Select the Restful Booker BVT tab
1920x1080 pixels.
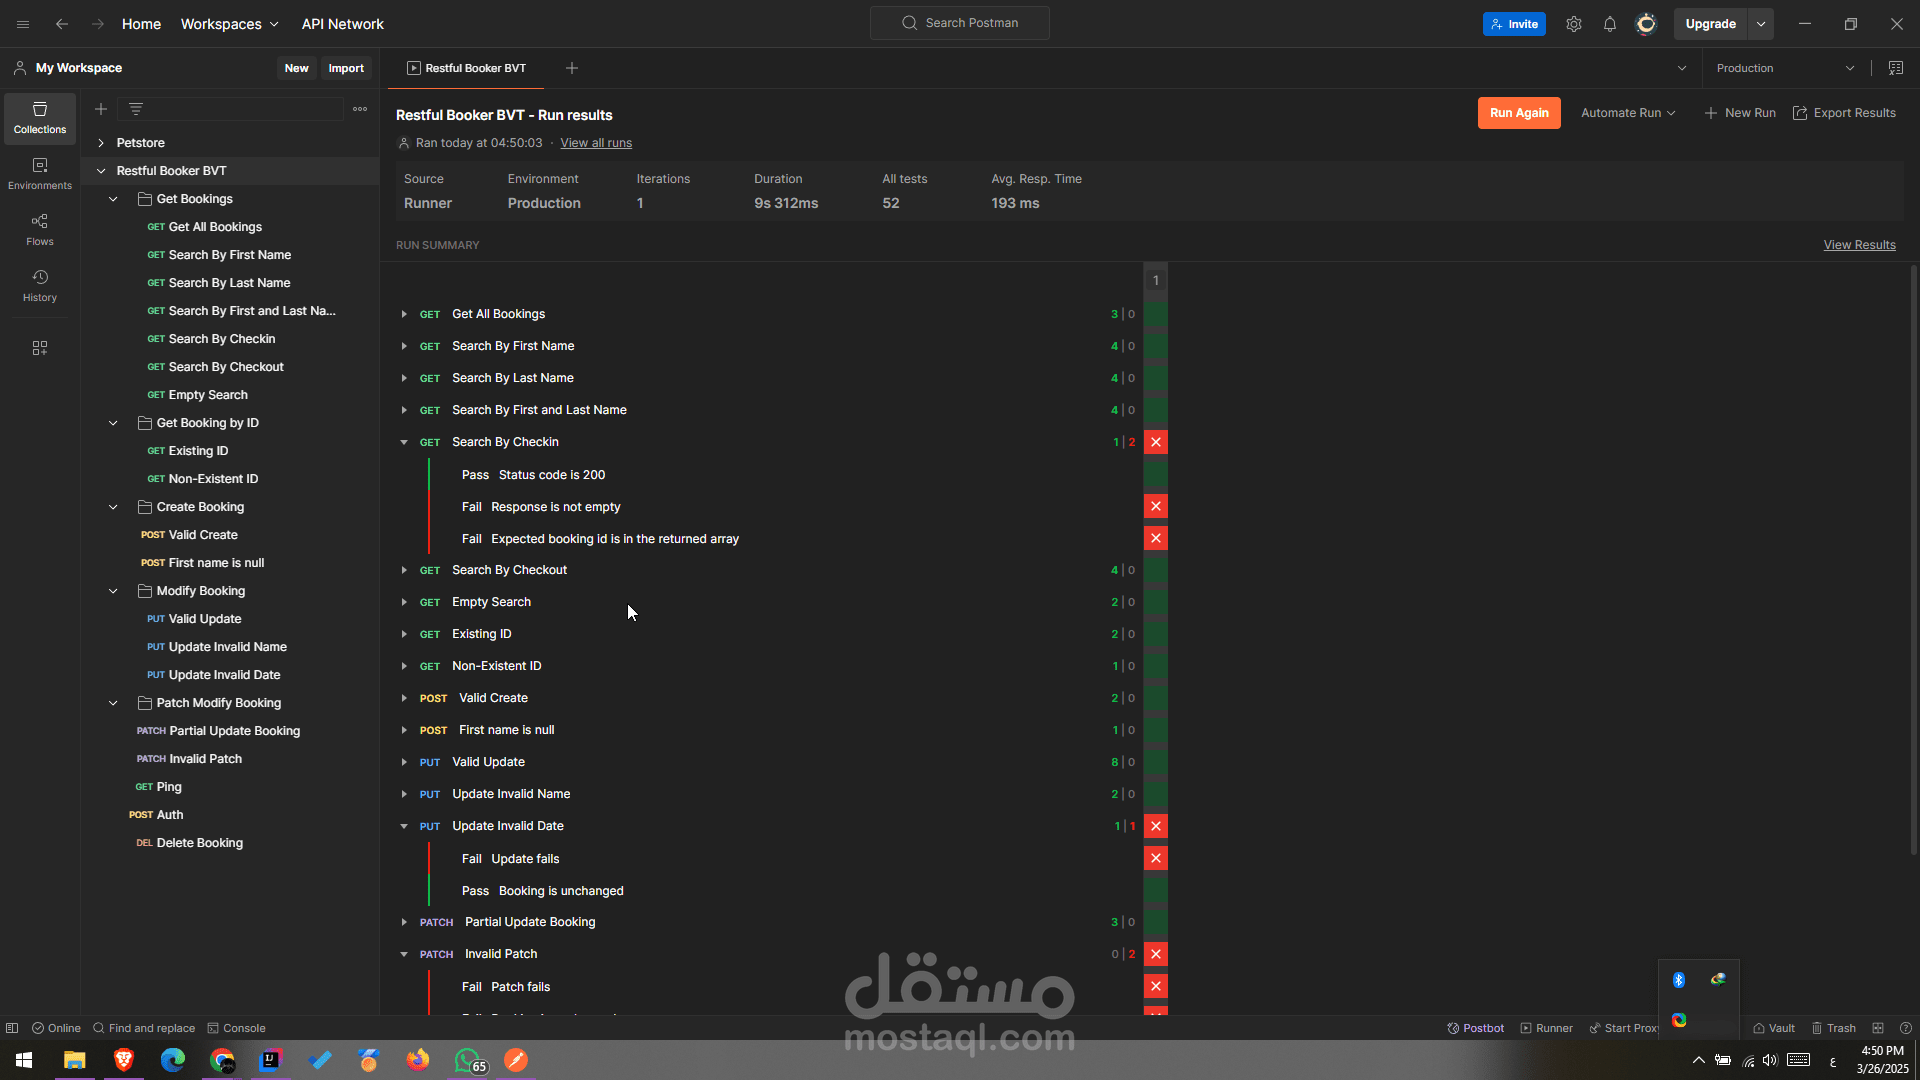pos(466,68)
